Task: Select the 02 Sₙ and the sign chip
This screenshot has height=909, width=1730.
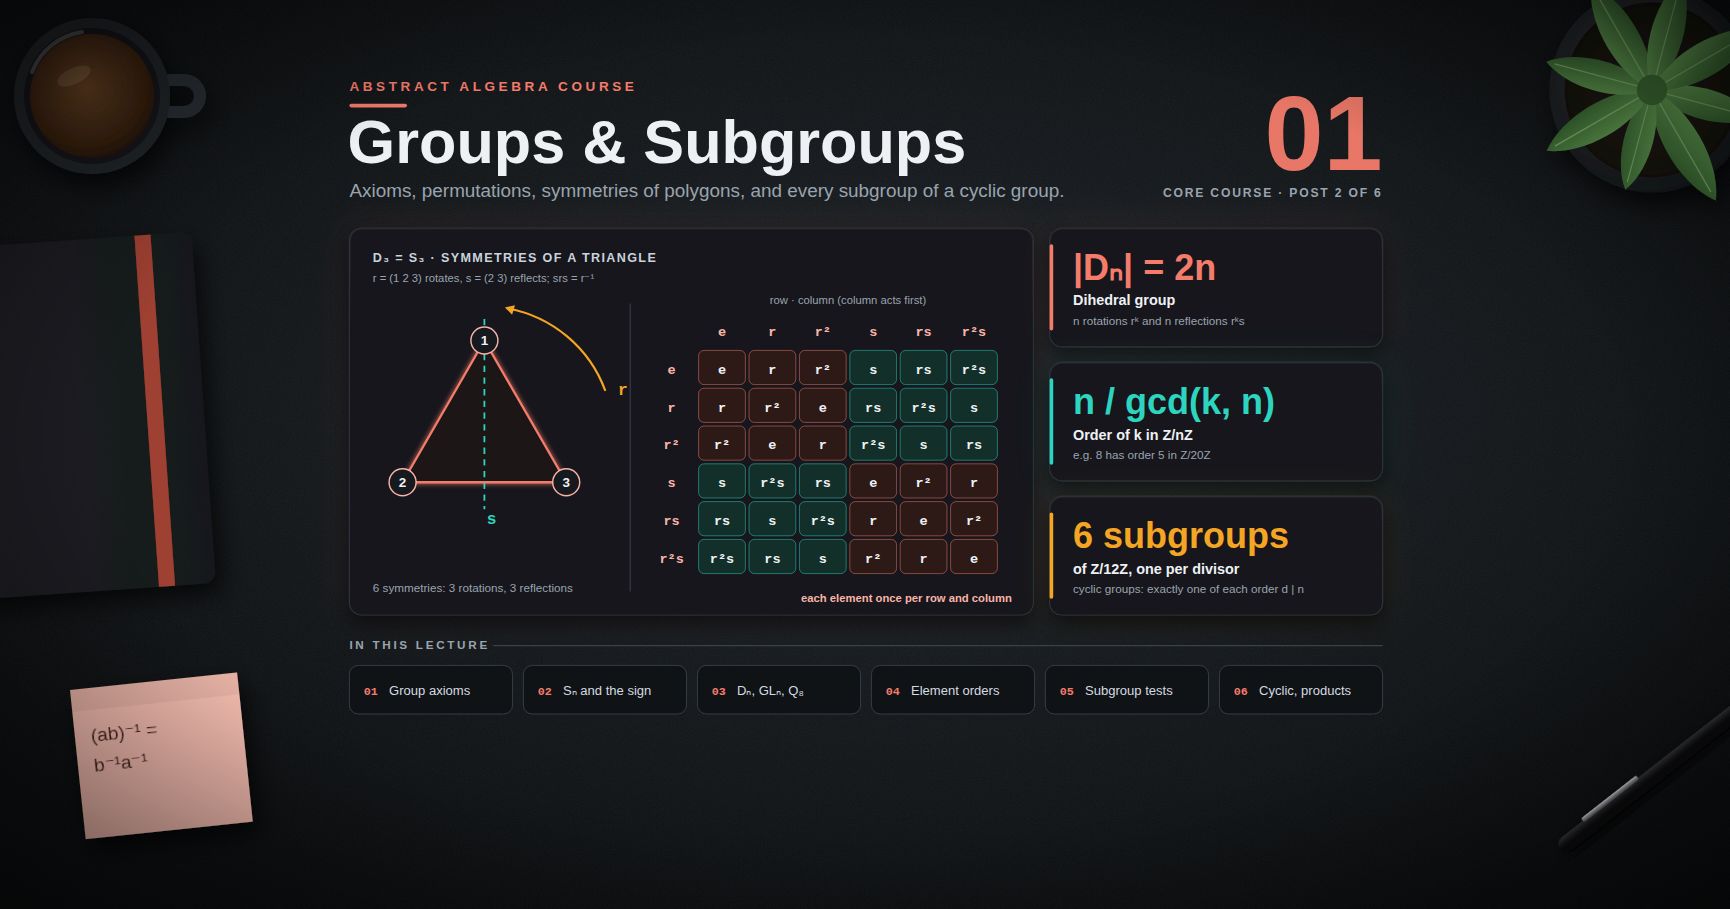Action: [605, 690]
